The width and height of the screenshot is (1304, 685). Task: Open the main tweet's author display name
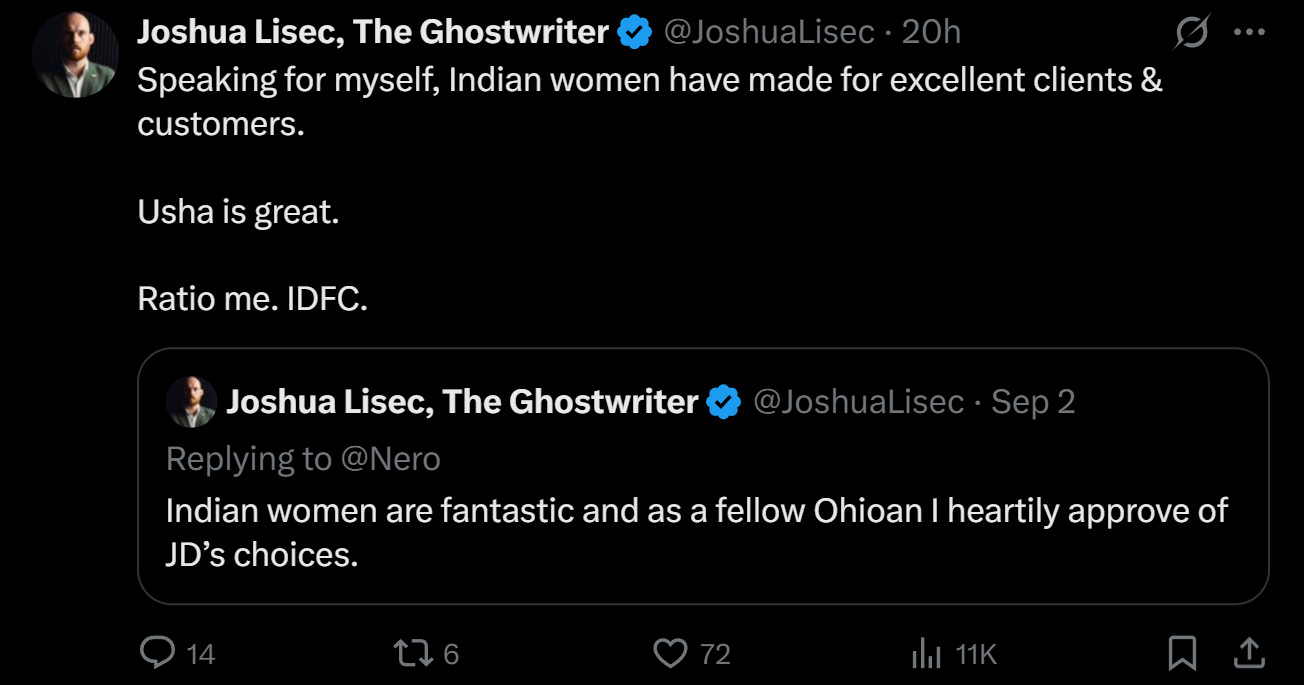coord(372,33)
